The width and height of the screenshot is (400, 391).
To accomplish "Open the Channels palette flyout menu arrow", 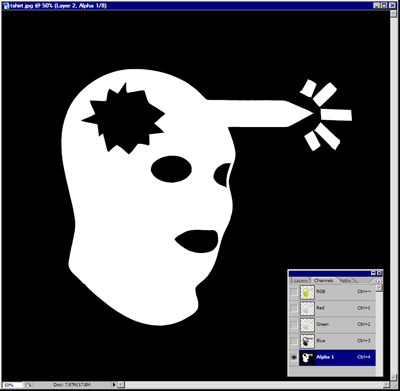I will click(x=379, y=281).
